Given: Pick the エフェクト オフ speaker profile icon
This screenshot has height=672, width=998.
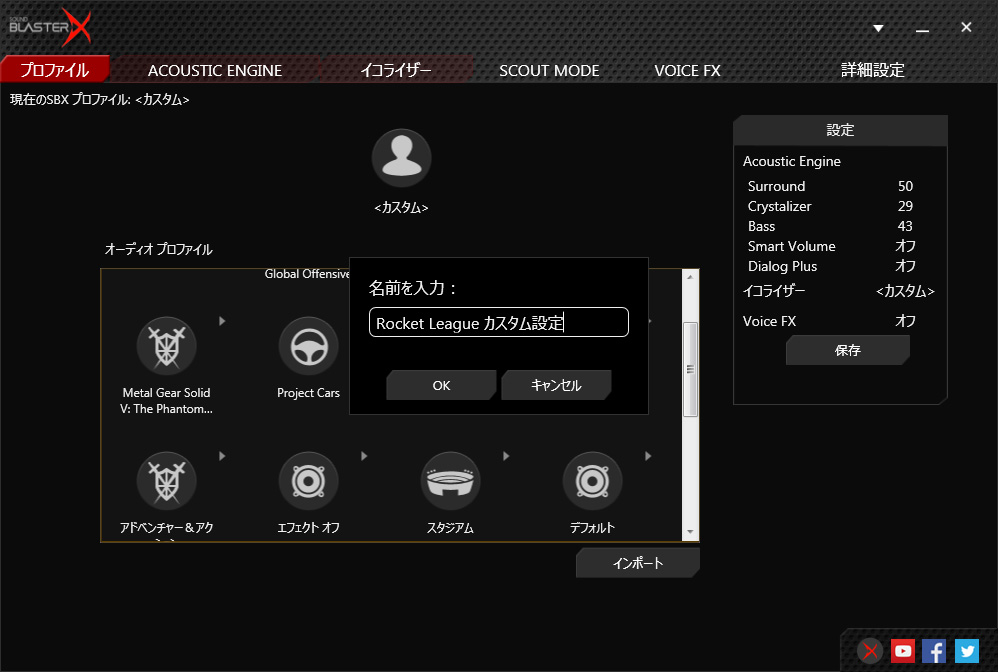Looking at the screenshot, I should [x=308, y=482].
